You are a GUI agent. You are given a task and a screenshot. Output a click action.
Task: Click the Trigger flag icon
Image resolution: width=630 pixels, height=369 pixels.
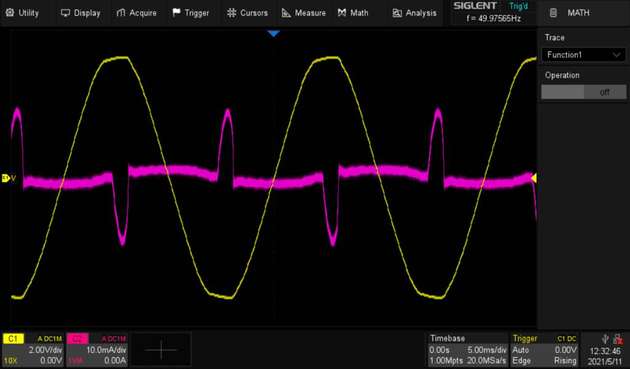(176, 13)
